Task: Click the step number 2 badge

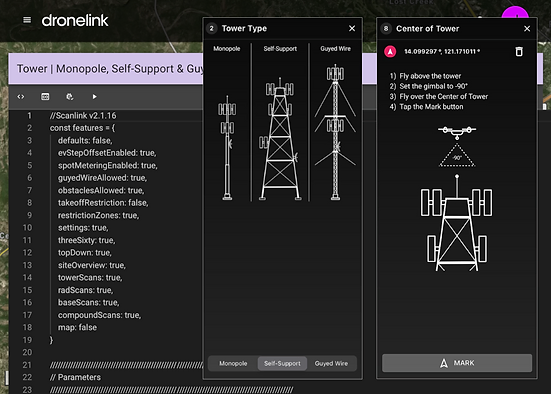Action: click(x=212, y=28)
